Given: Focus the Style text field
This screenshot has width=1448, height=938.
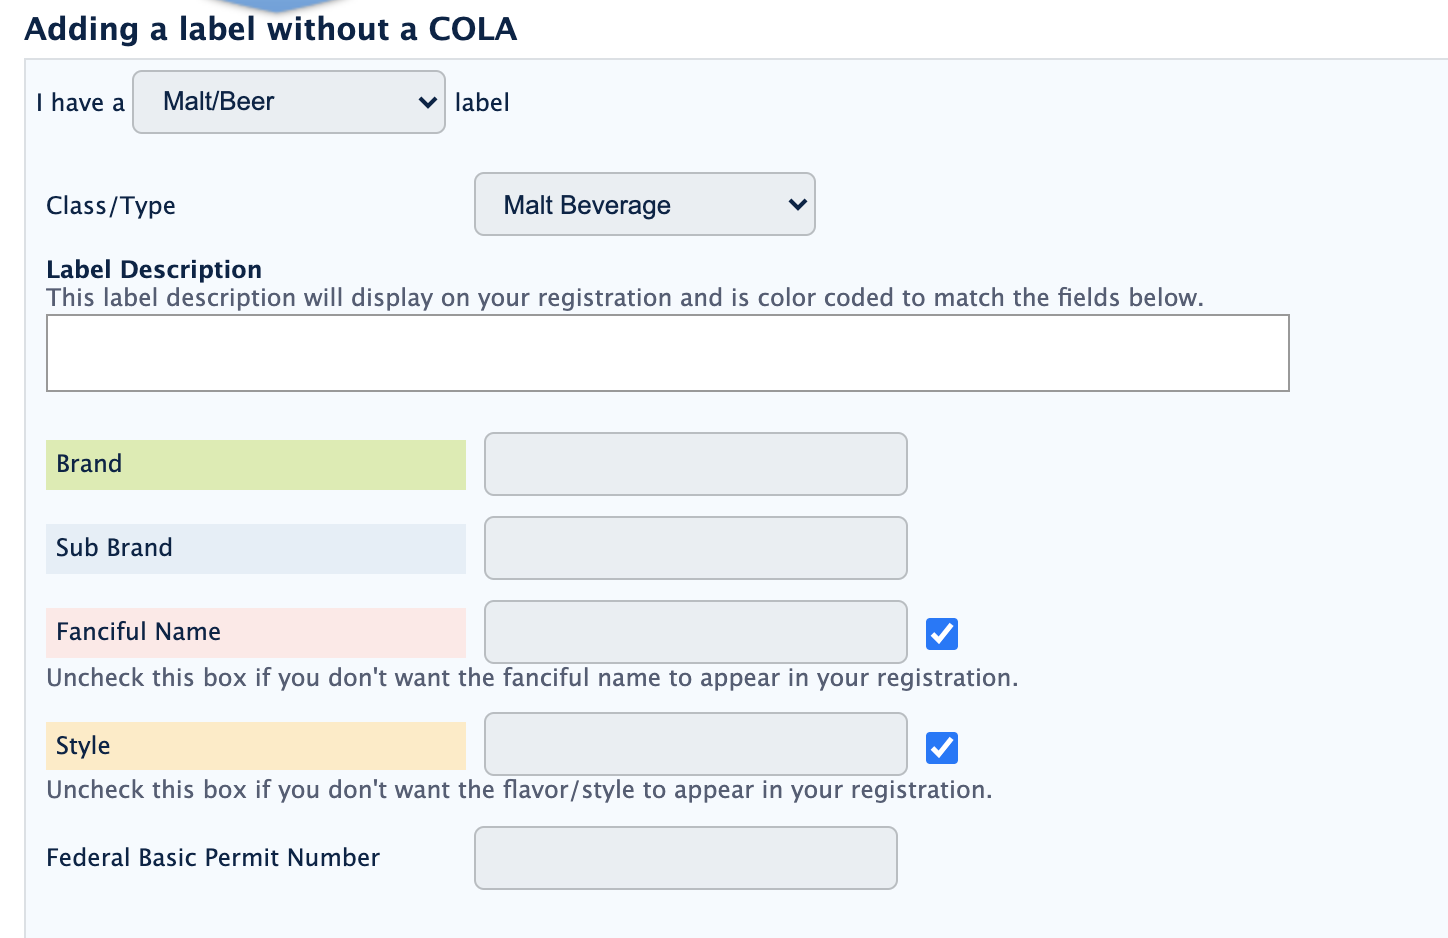Looking at the screenshot, I should tap(695, 744).
